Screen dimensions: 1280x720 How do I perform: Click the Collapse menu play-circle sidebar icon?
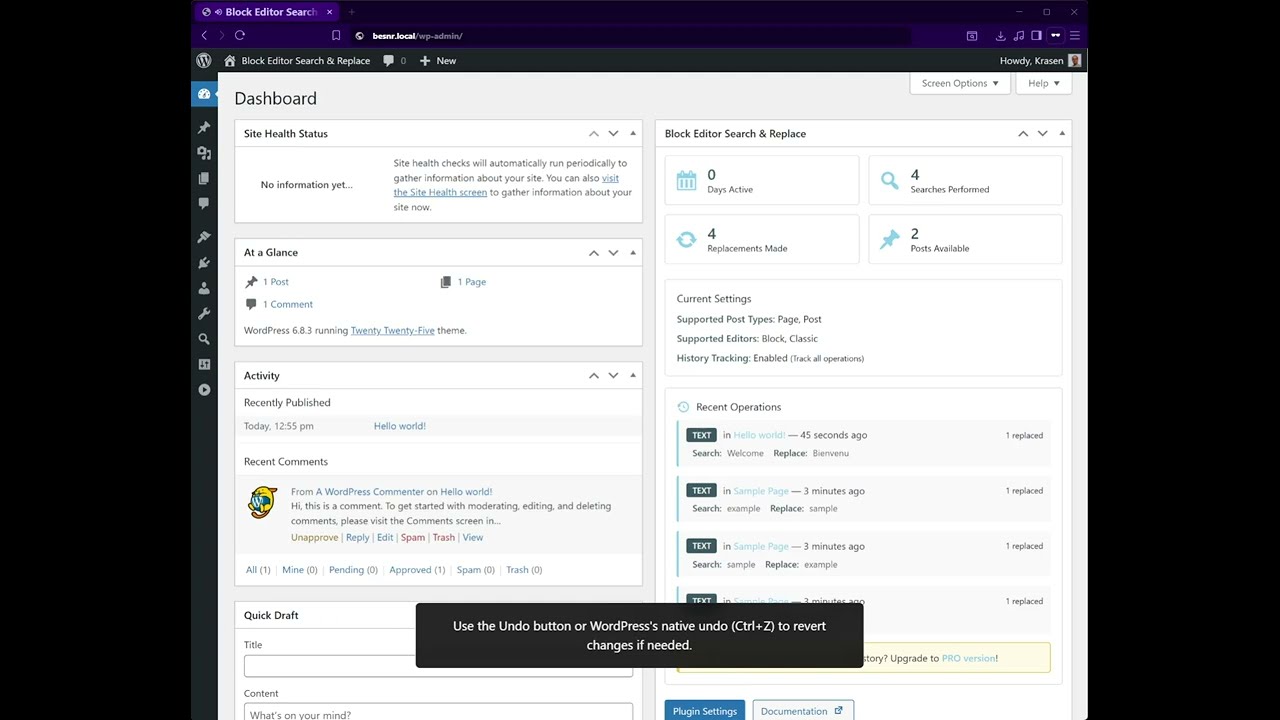coord(204,390)
